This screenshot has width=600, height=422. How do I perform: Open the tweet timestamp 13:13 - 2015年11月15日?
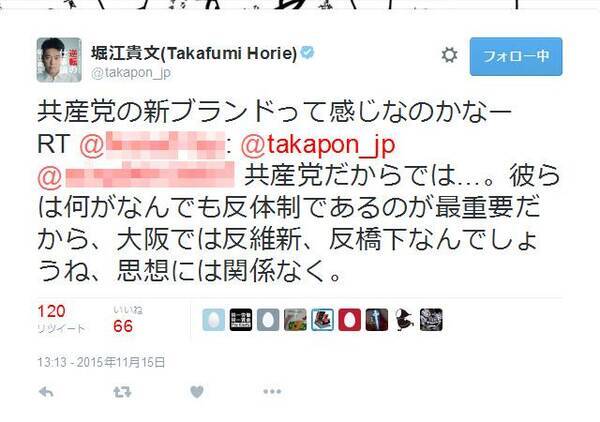(101, 362)
